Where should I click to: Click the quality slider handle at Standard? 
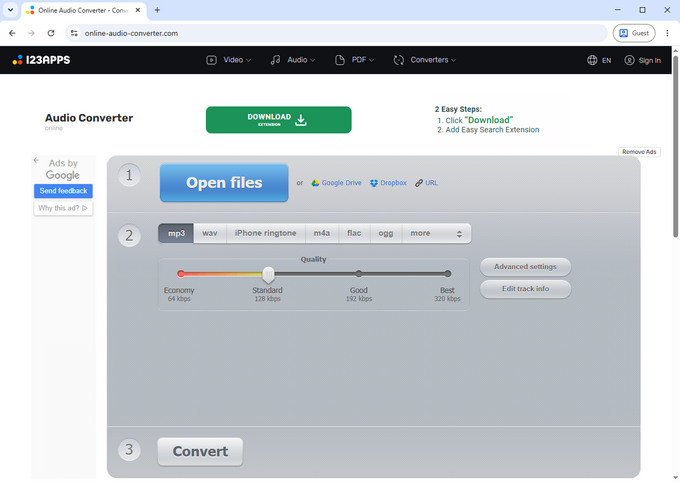tap(268, 274)
